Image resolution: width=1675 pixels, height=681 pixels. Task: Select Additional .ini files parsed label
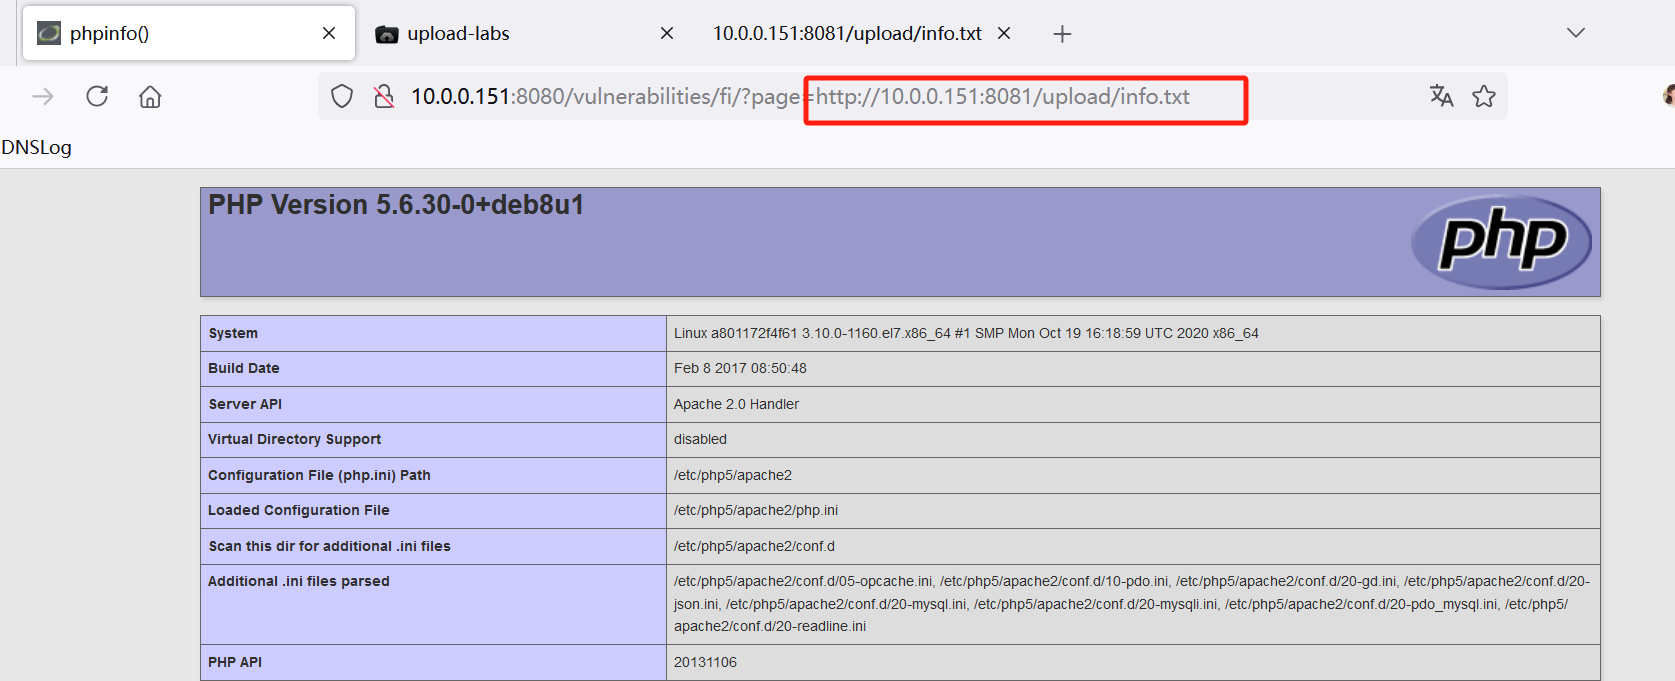(299, 581)
